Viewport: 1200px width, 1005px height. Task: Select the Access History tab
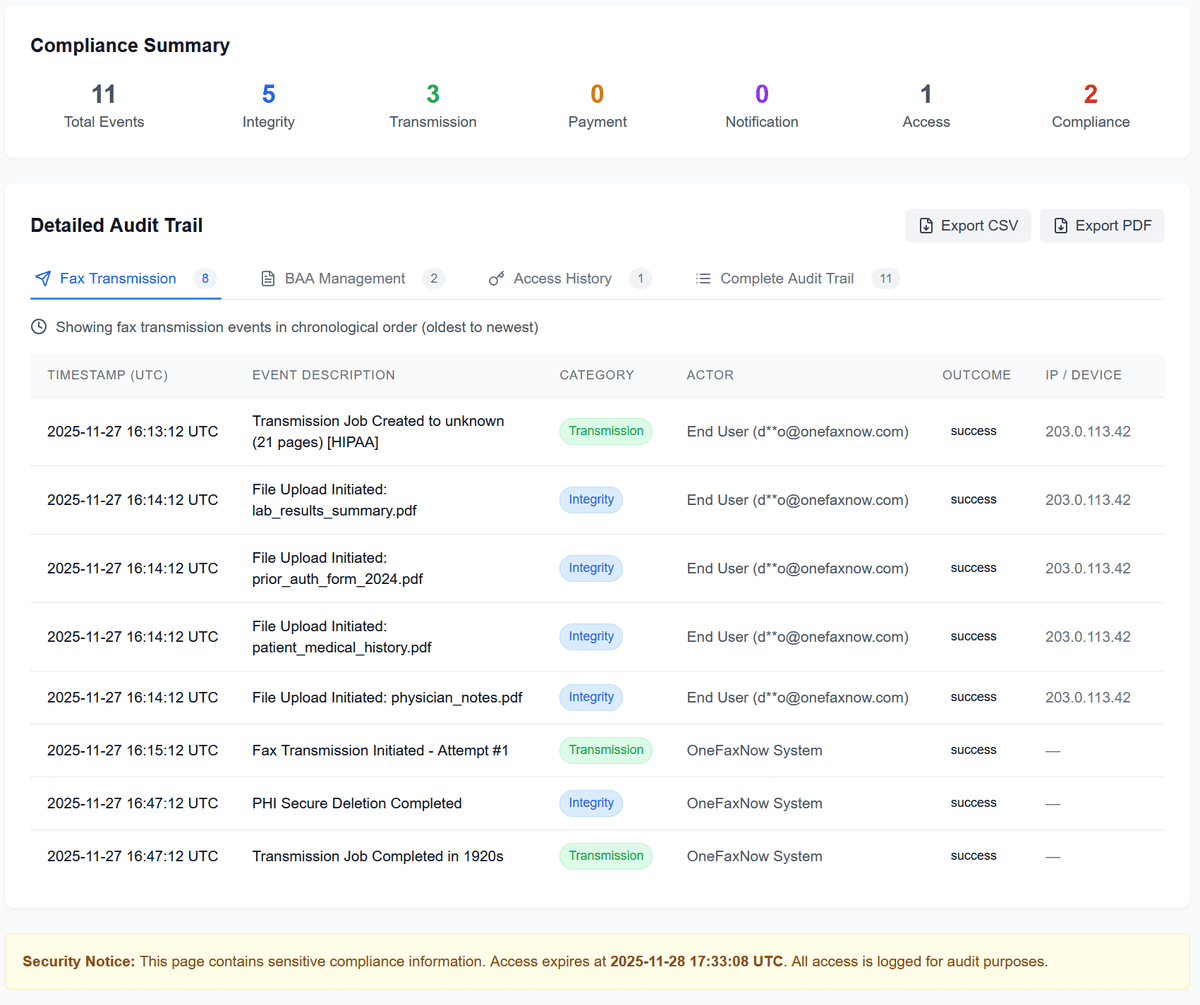(x=561, y=278)
